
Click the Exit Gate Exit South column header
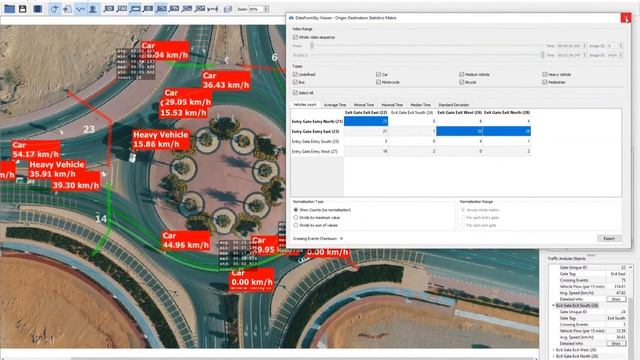(x=412, y=112)
